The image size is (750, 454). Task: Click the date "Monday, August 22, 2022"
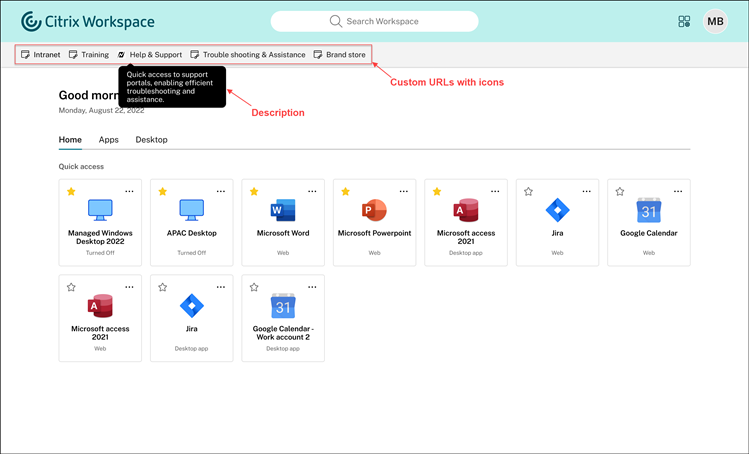101,111
